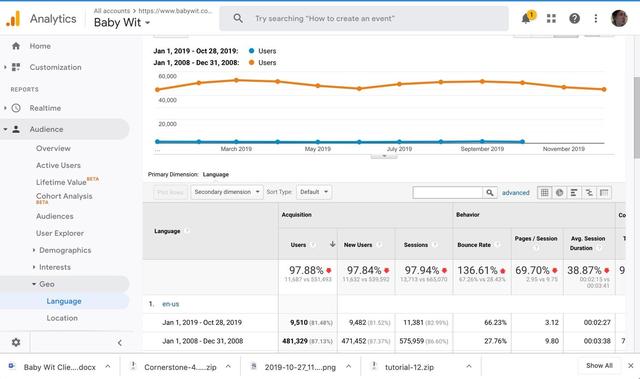The height and width of the screenshot is (379, 640).
Task: Open the Active Users report
Action: coord(58,165)
